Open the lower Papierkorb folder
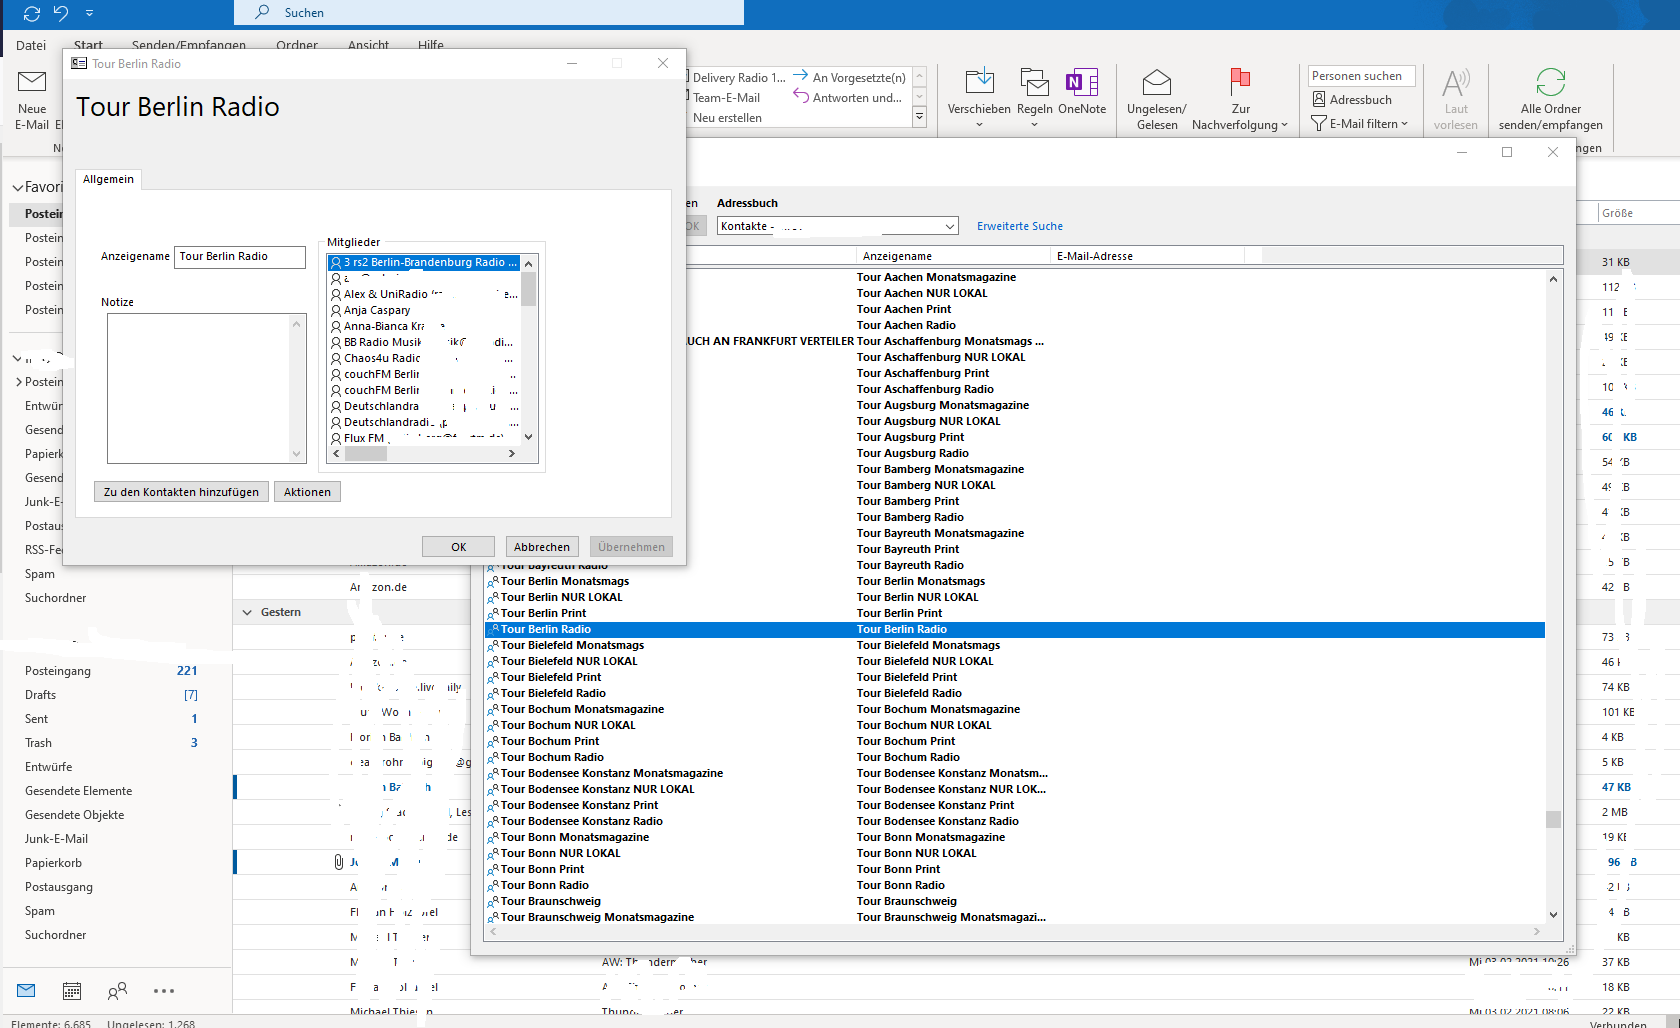This screenshot has height=1028, width=1680. [x=53, y=863]
